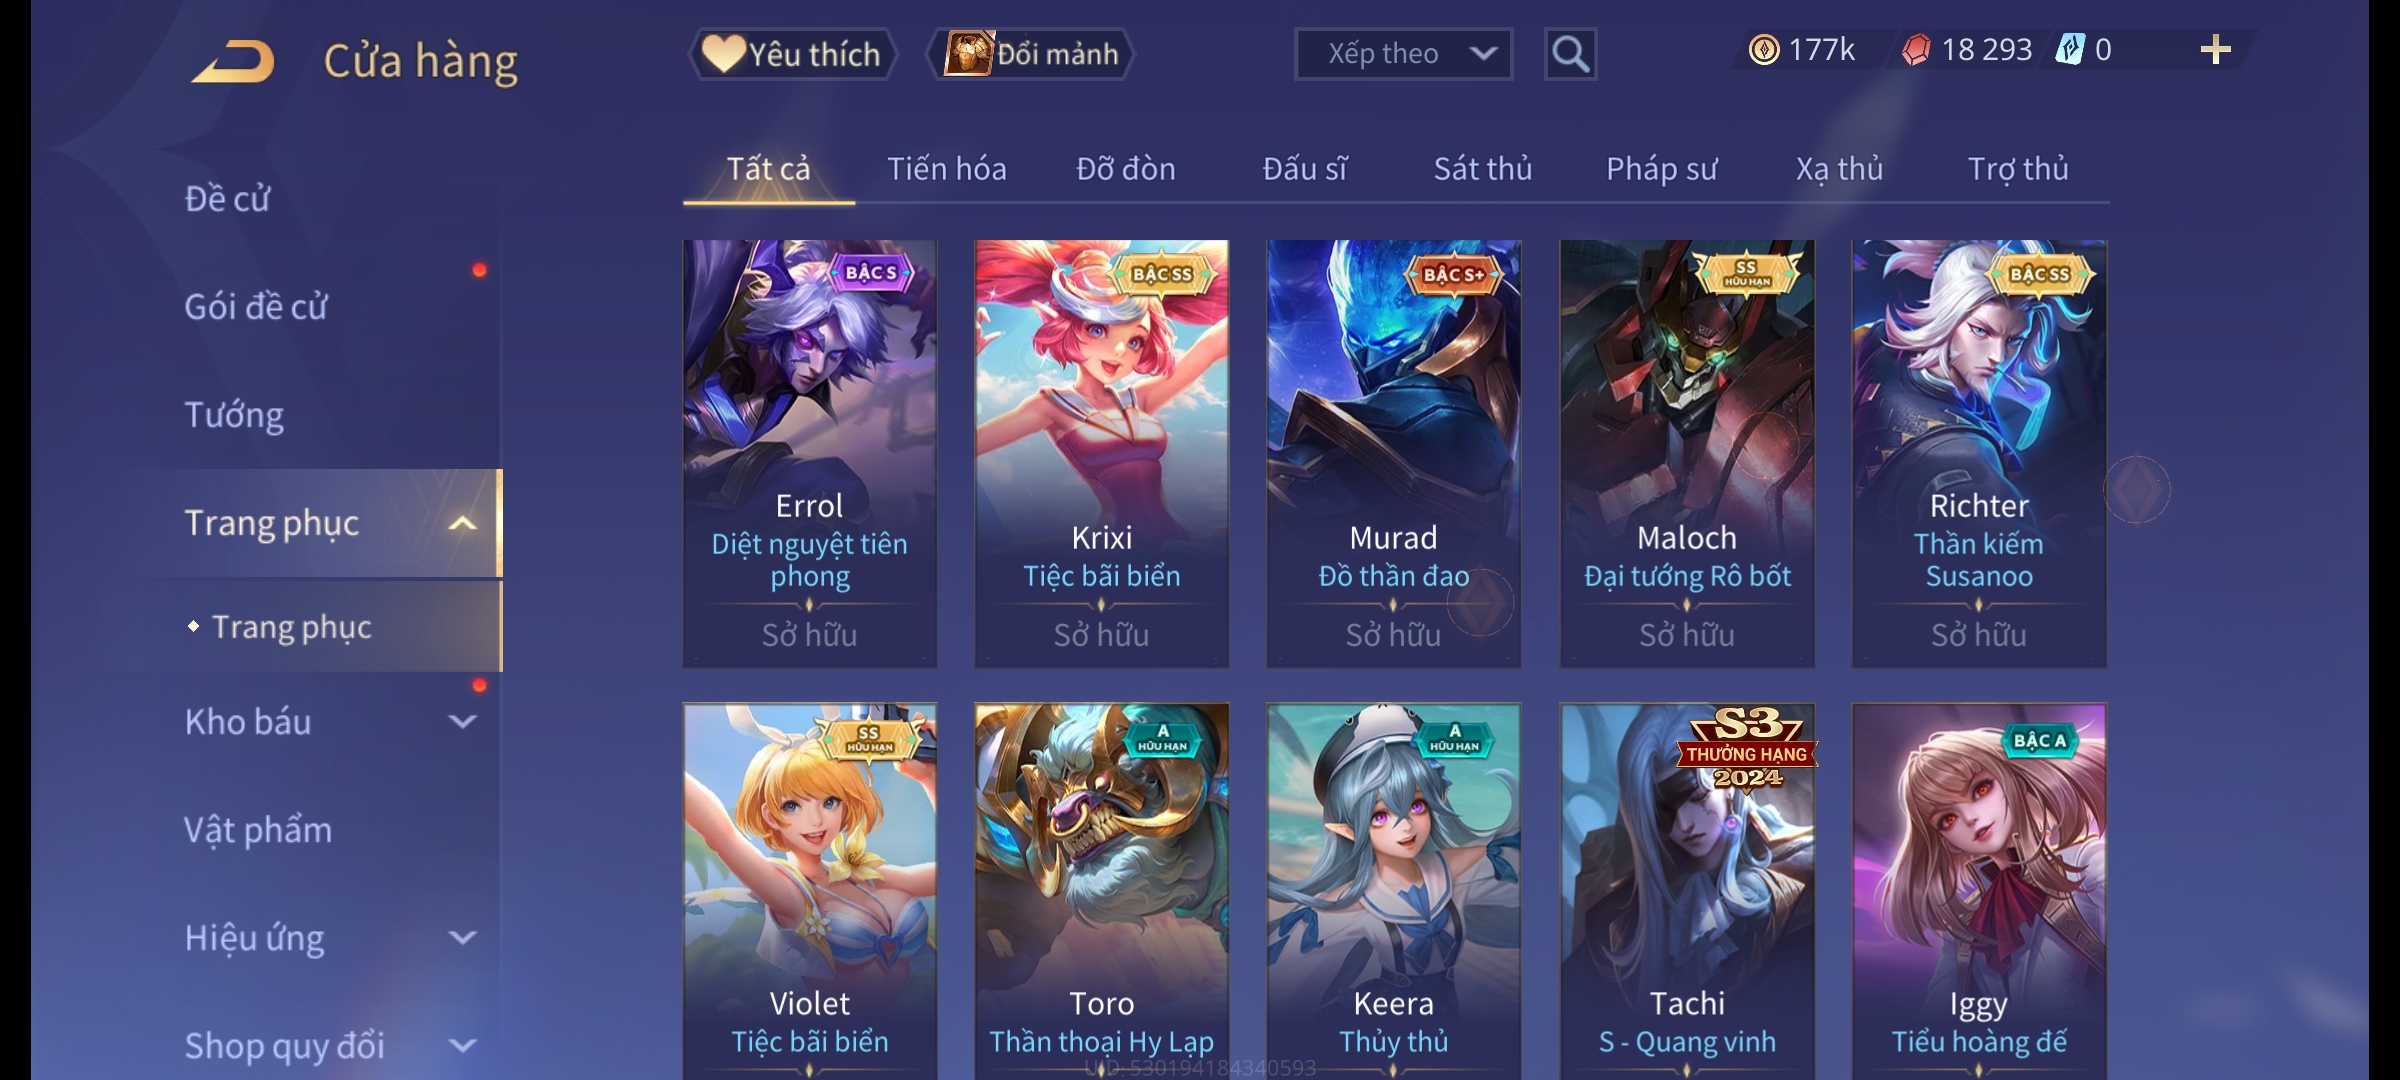
Task: Expand the Kho báu sidebar section
Action: [x=462, y=722]
